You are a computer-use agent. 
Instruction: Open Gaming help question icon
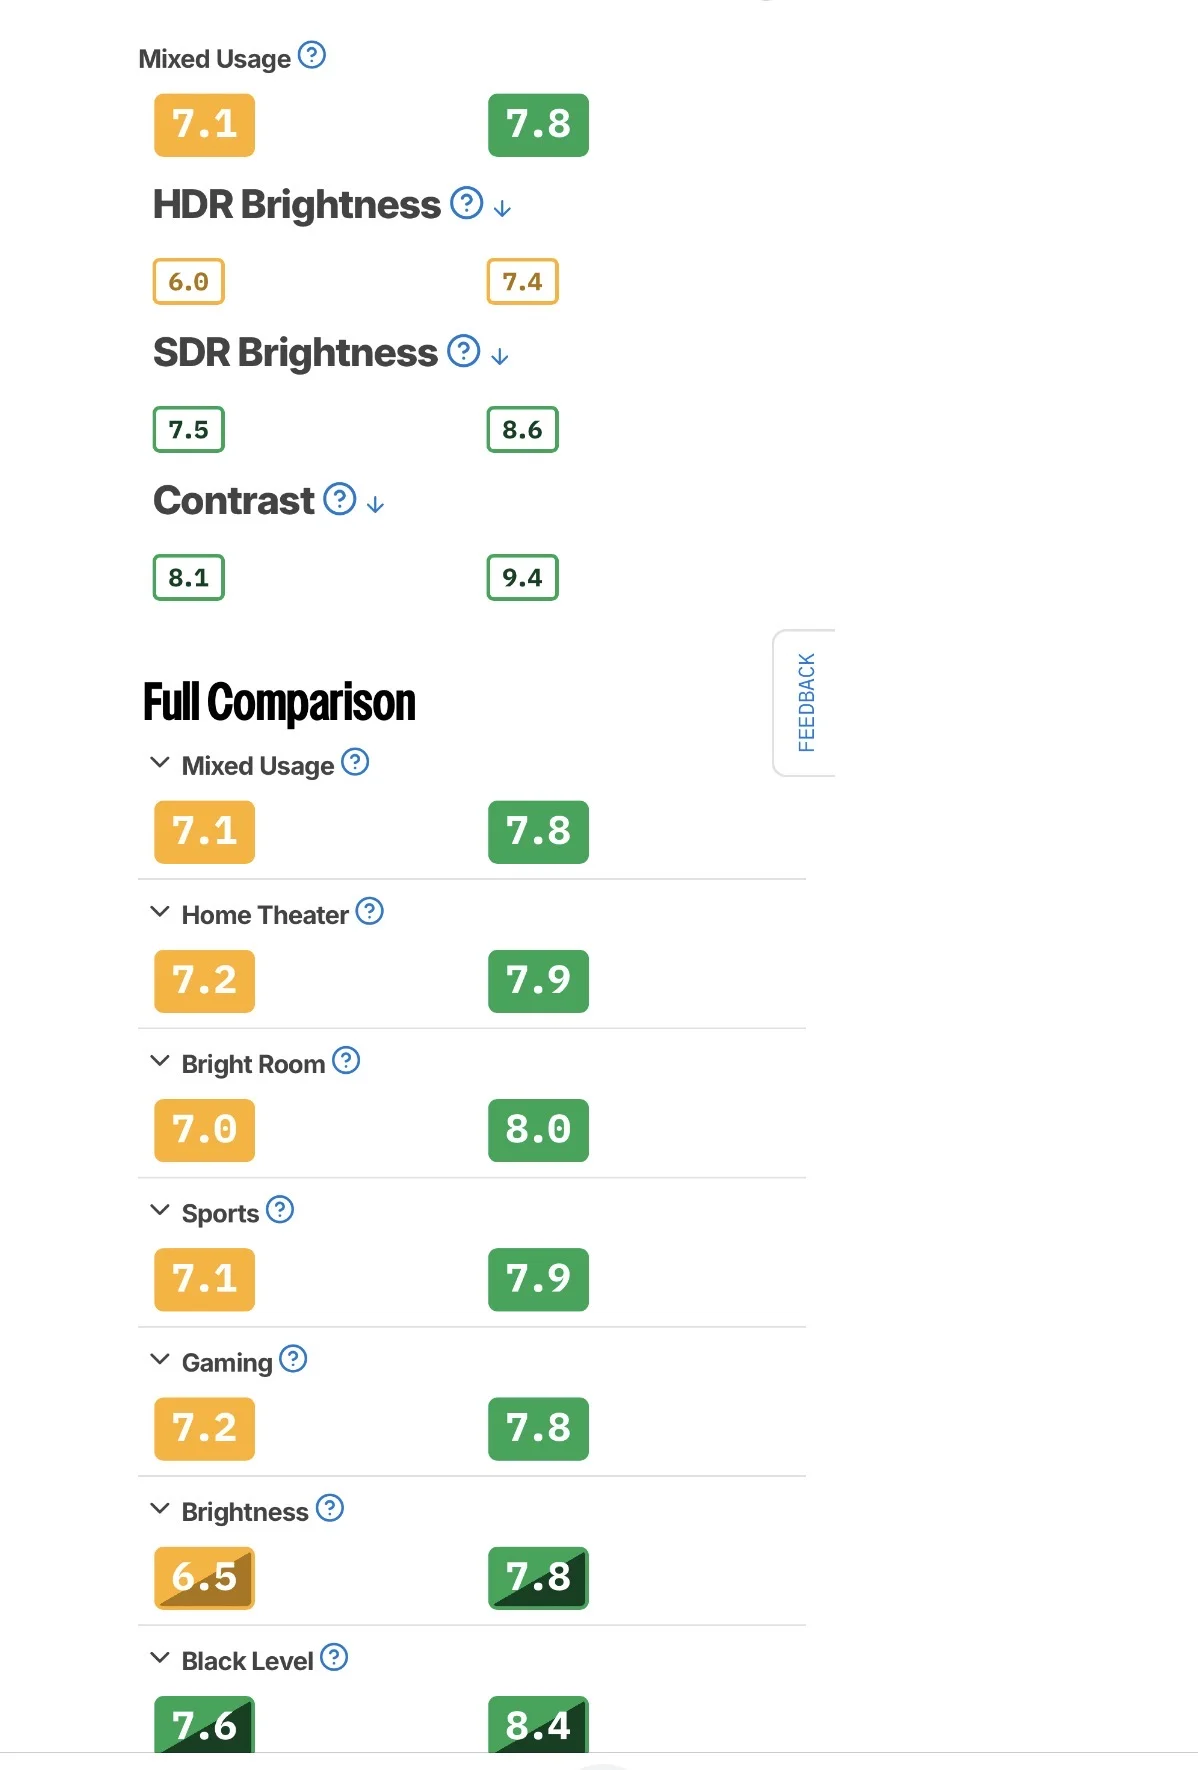pos(293,1359)
